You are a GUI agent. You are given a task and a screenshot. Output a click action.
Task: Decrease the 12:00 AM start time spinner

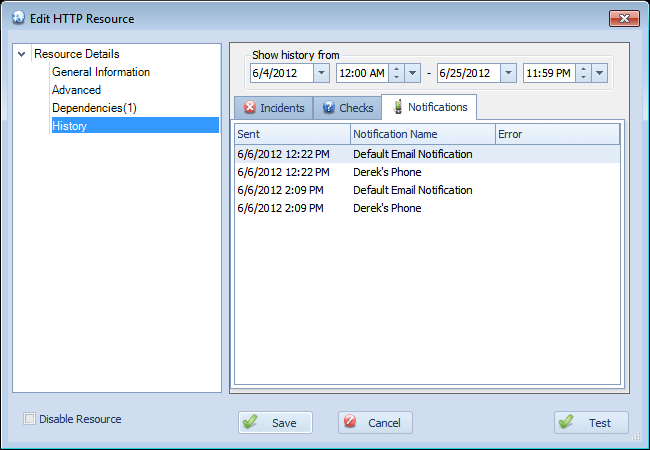[x=396, y=77]
